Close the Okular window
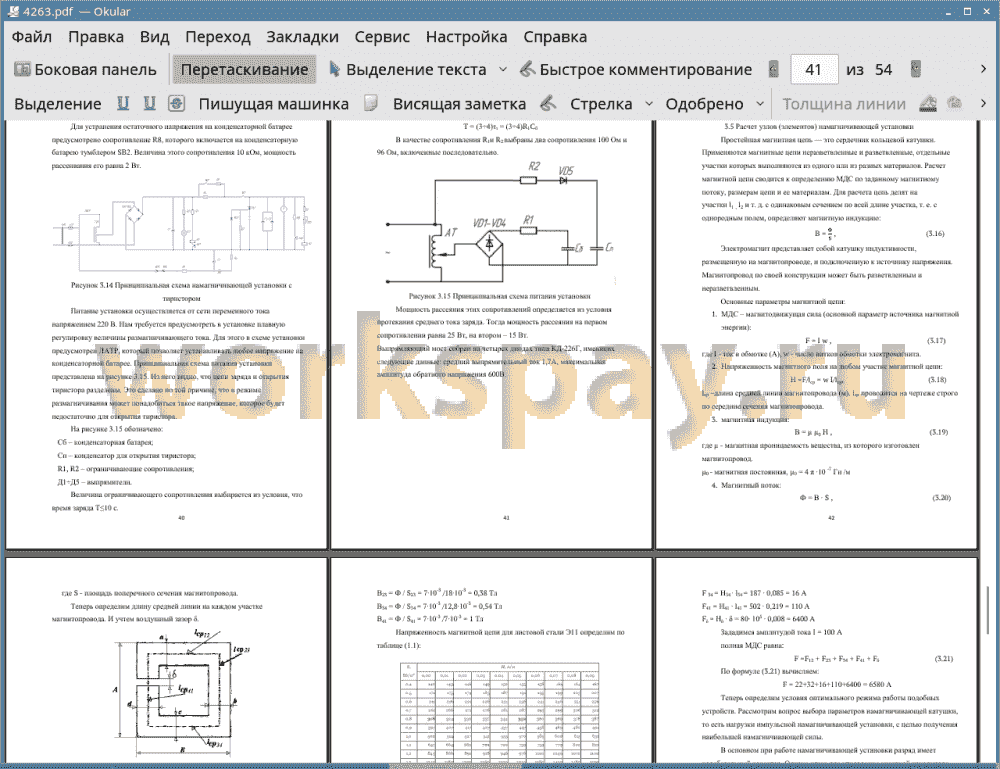 coord(985,11)
